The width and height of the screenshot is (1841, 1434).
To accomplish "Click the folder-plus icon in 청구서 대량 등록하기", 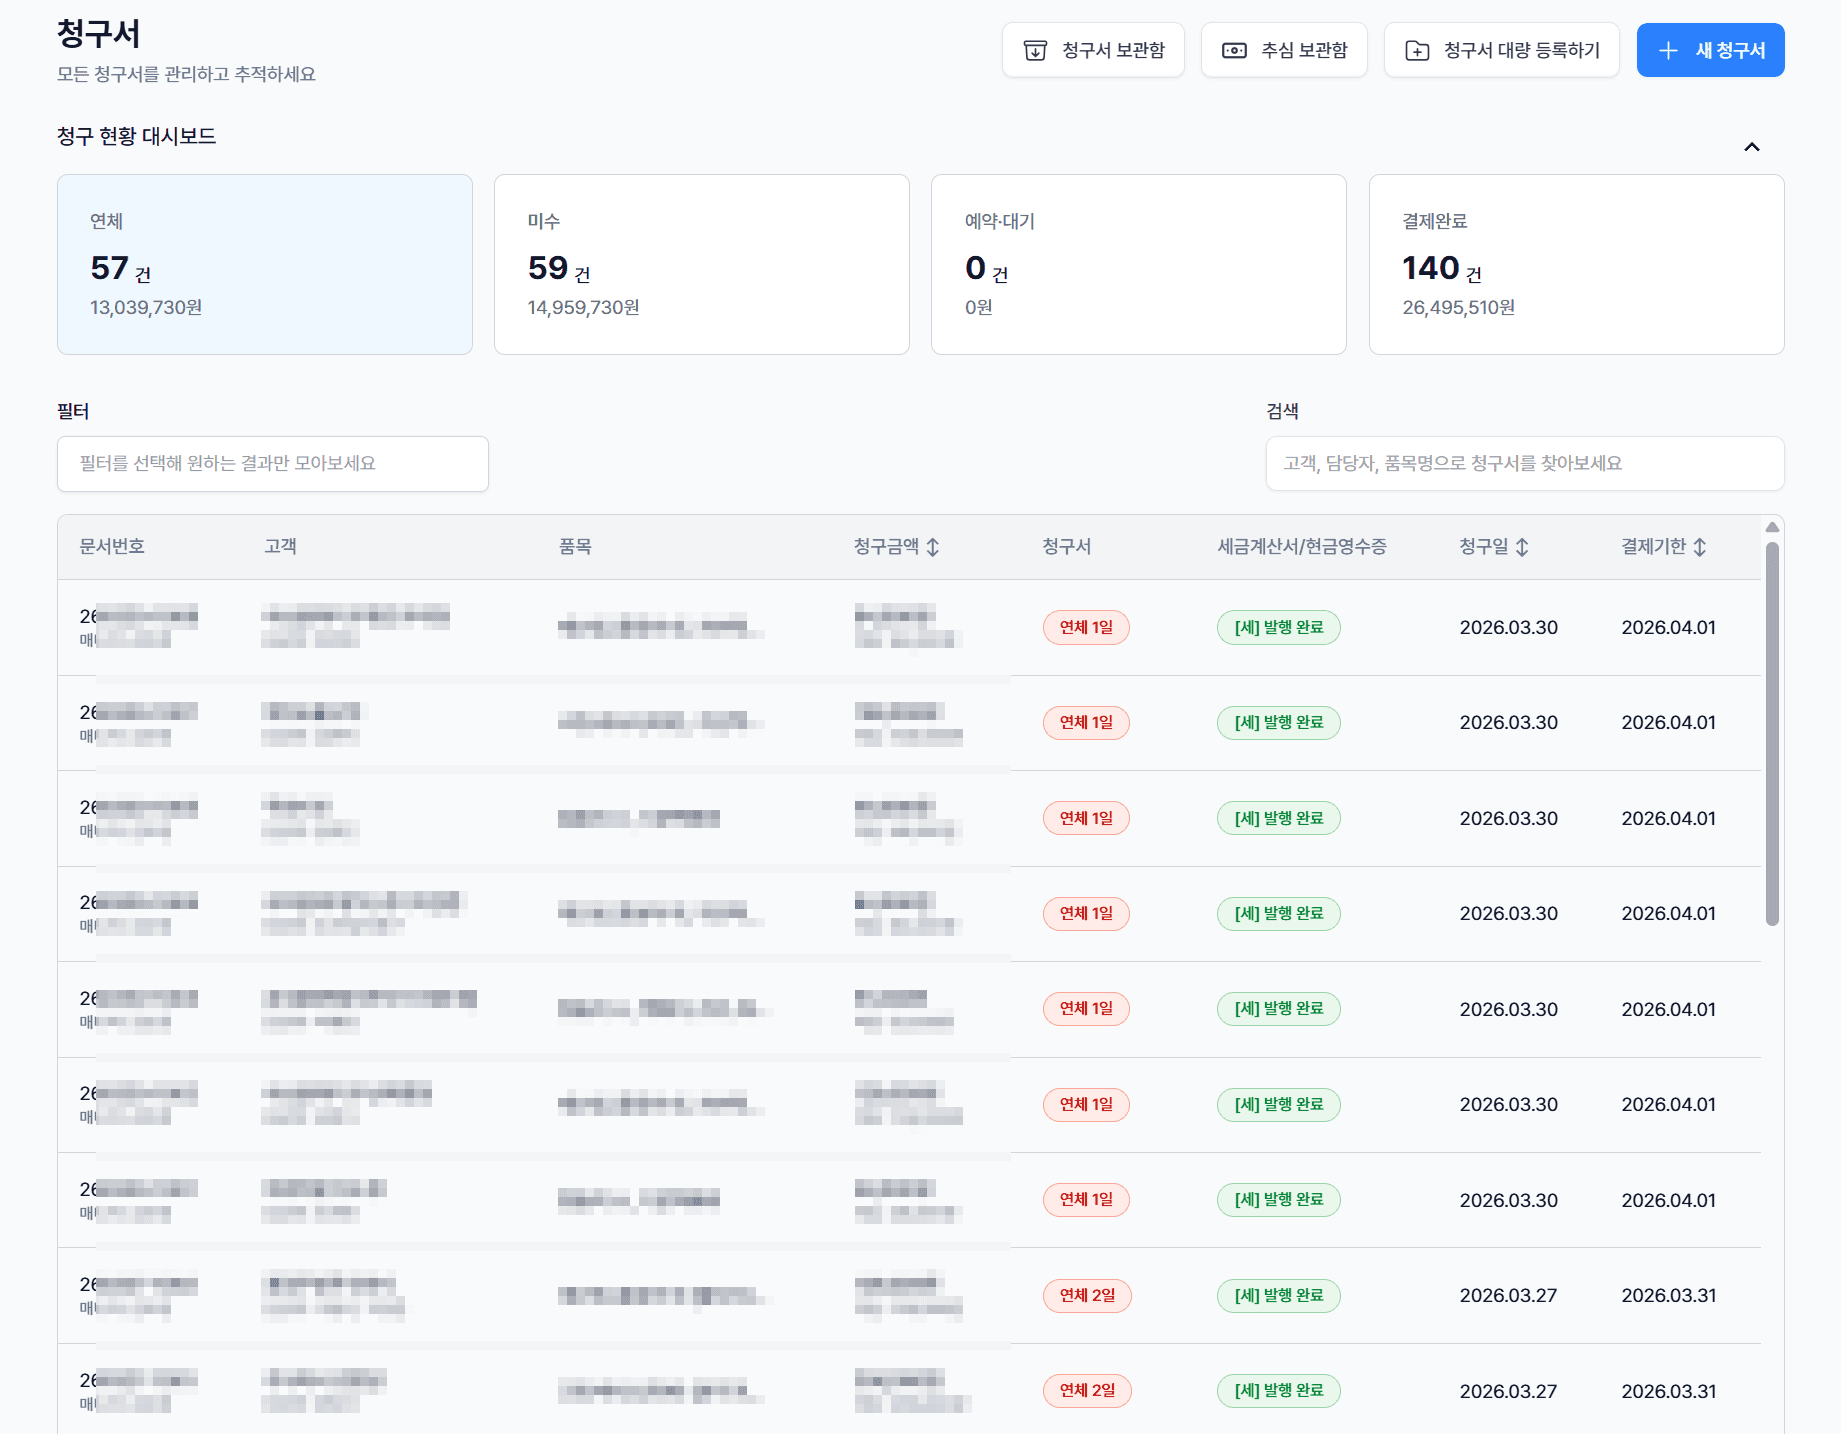I will 1417,50.
